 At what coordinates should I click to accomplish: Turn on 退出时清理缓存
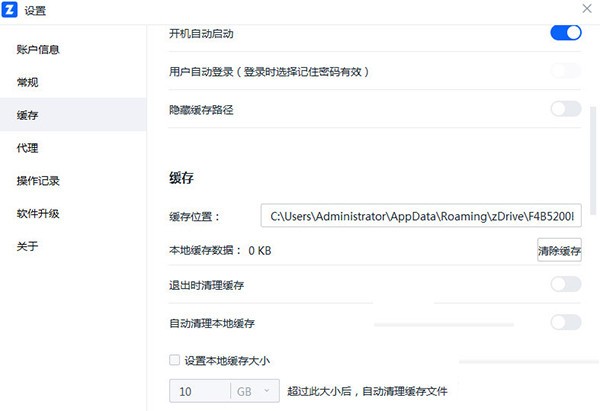[x=565, y=285]
